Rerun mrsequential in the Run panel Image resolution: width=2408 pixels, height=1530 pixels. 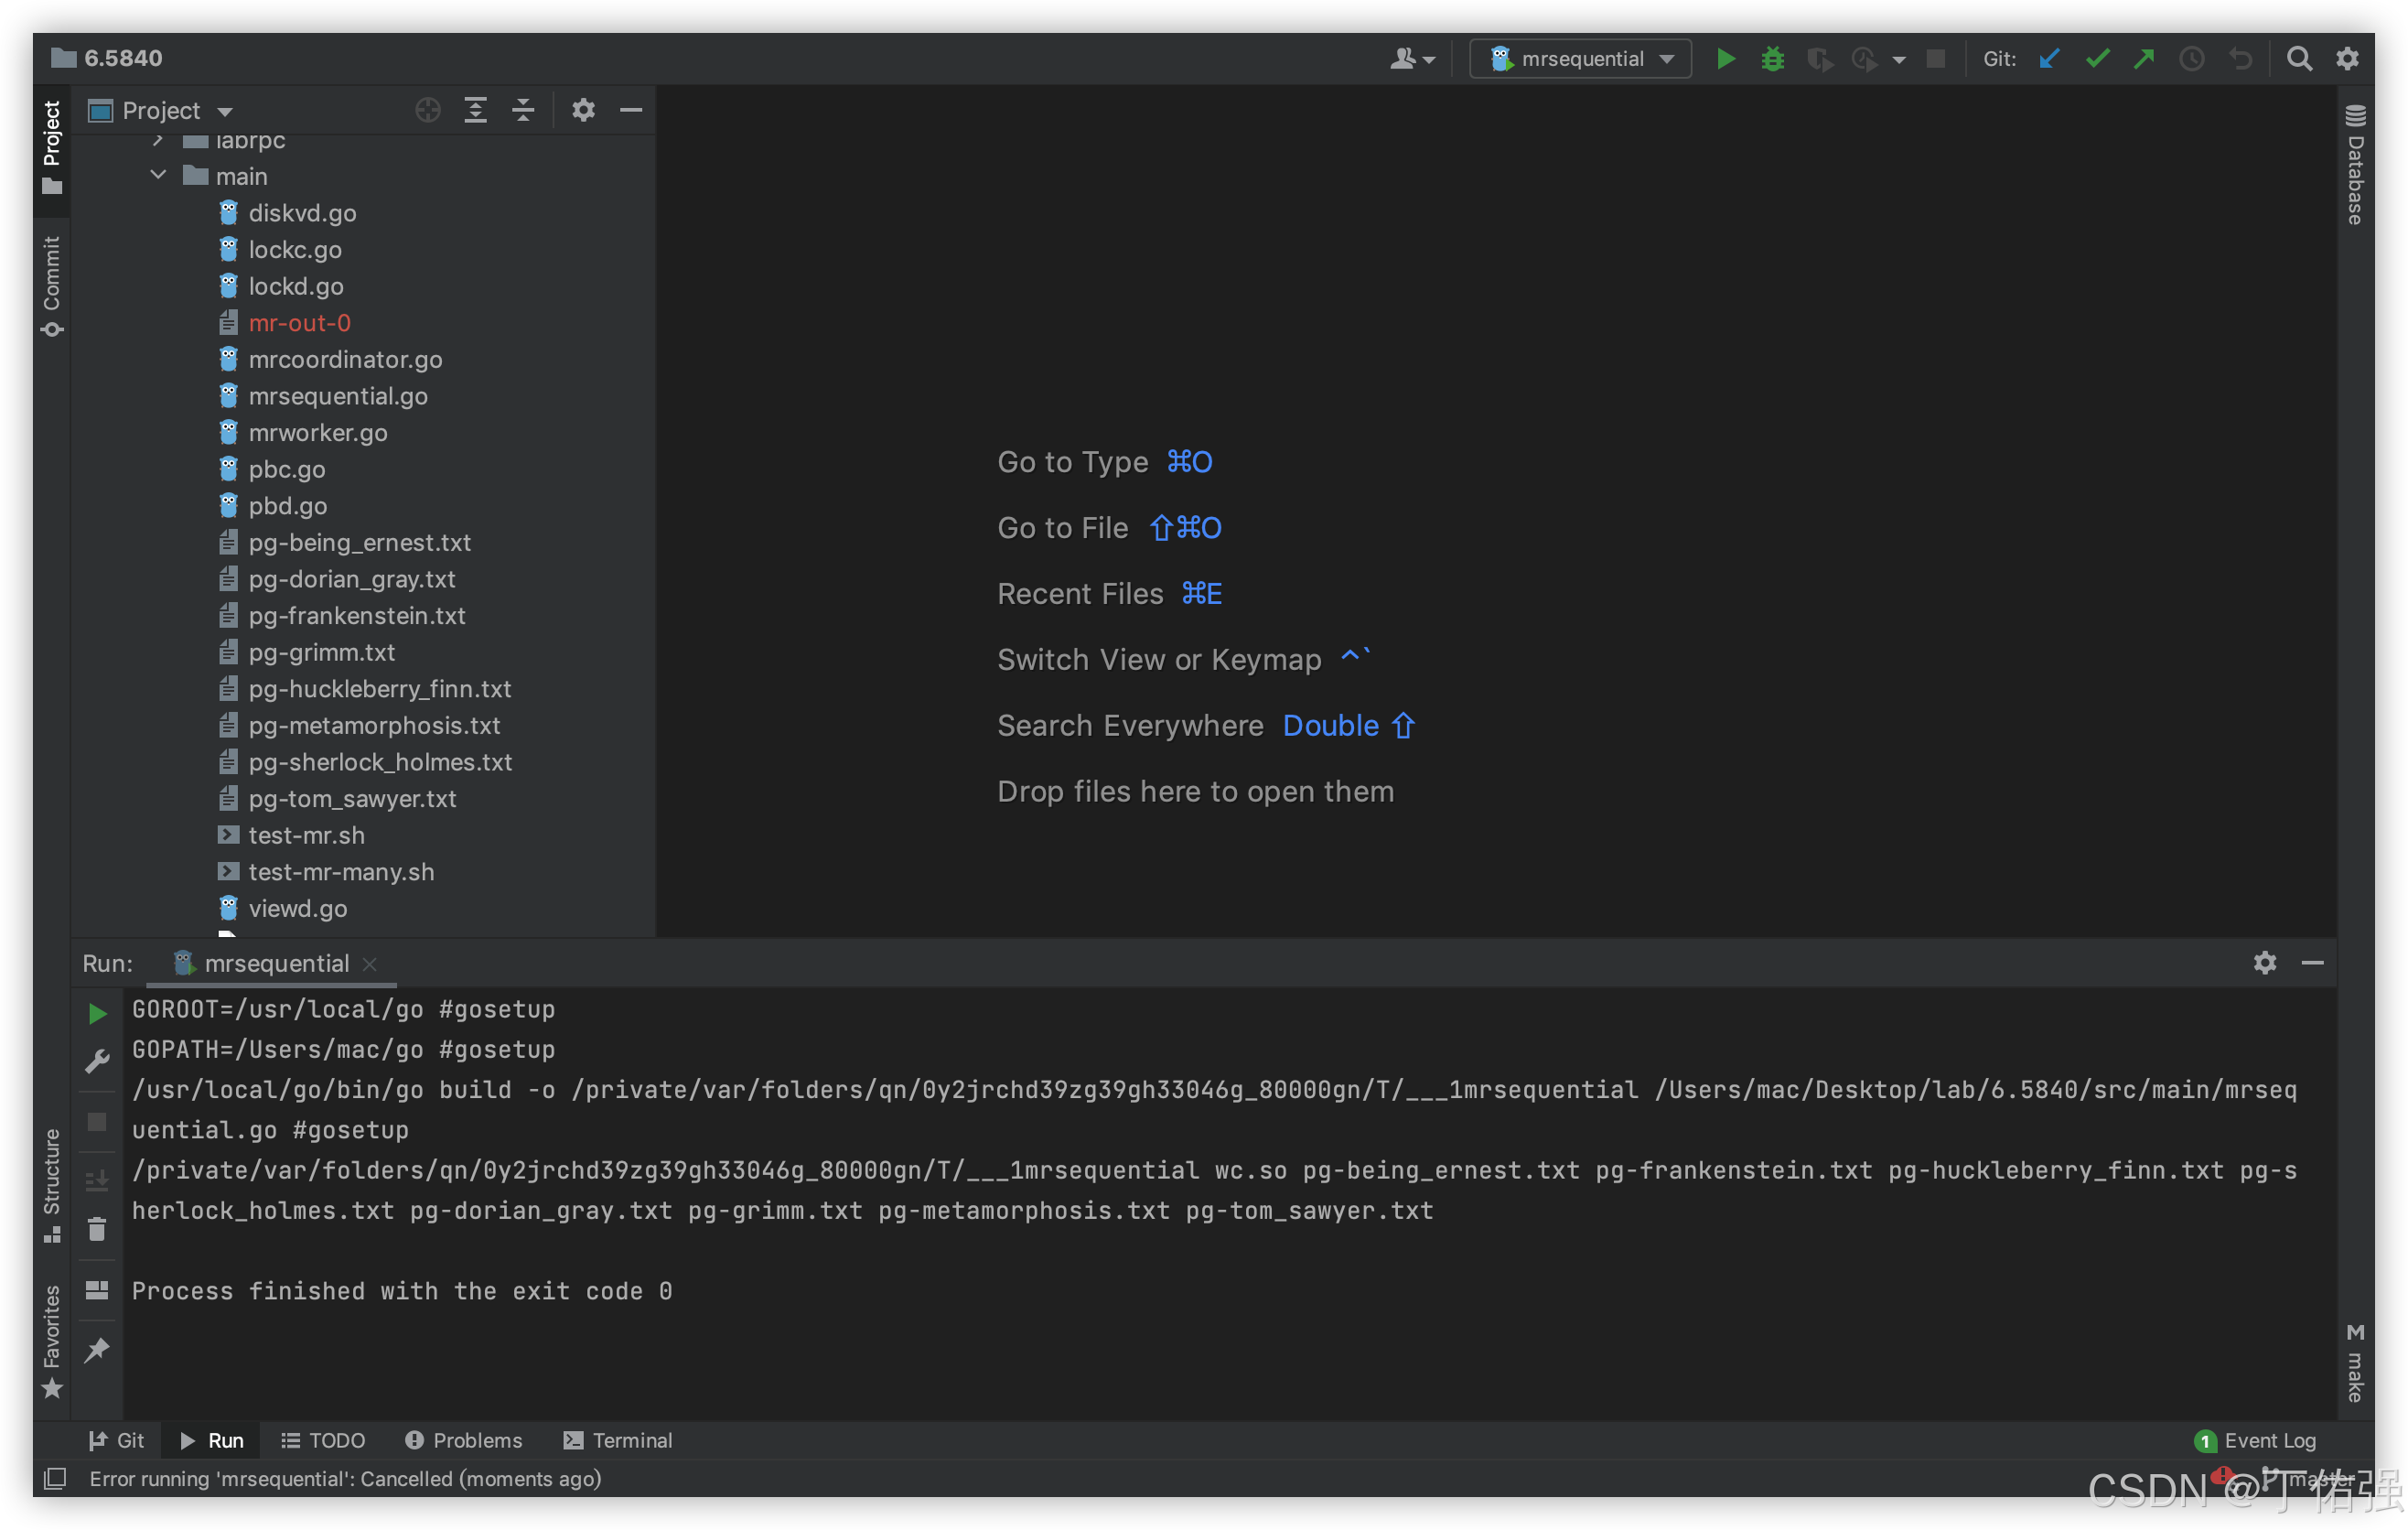(97, 1014)
